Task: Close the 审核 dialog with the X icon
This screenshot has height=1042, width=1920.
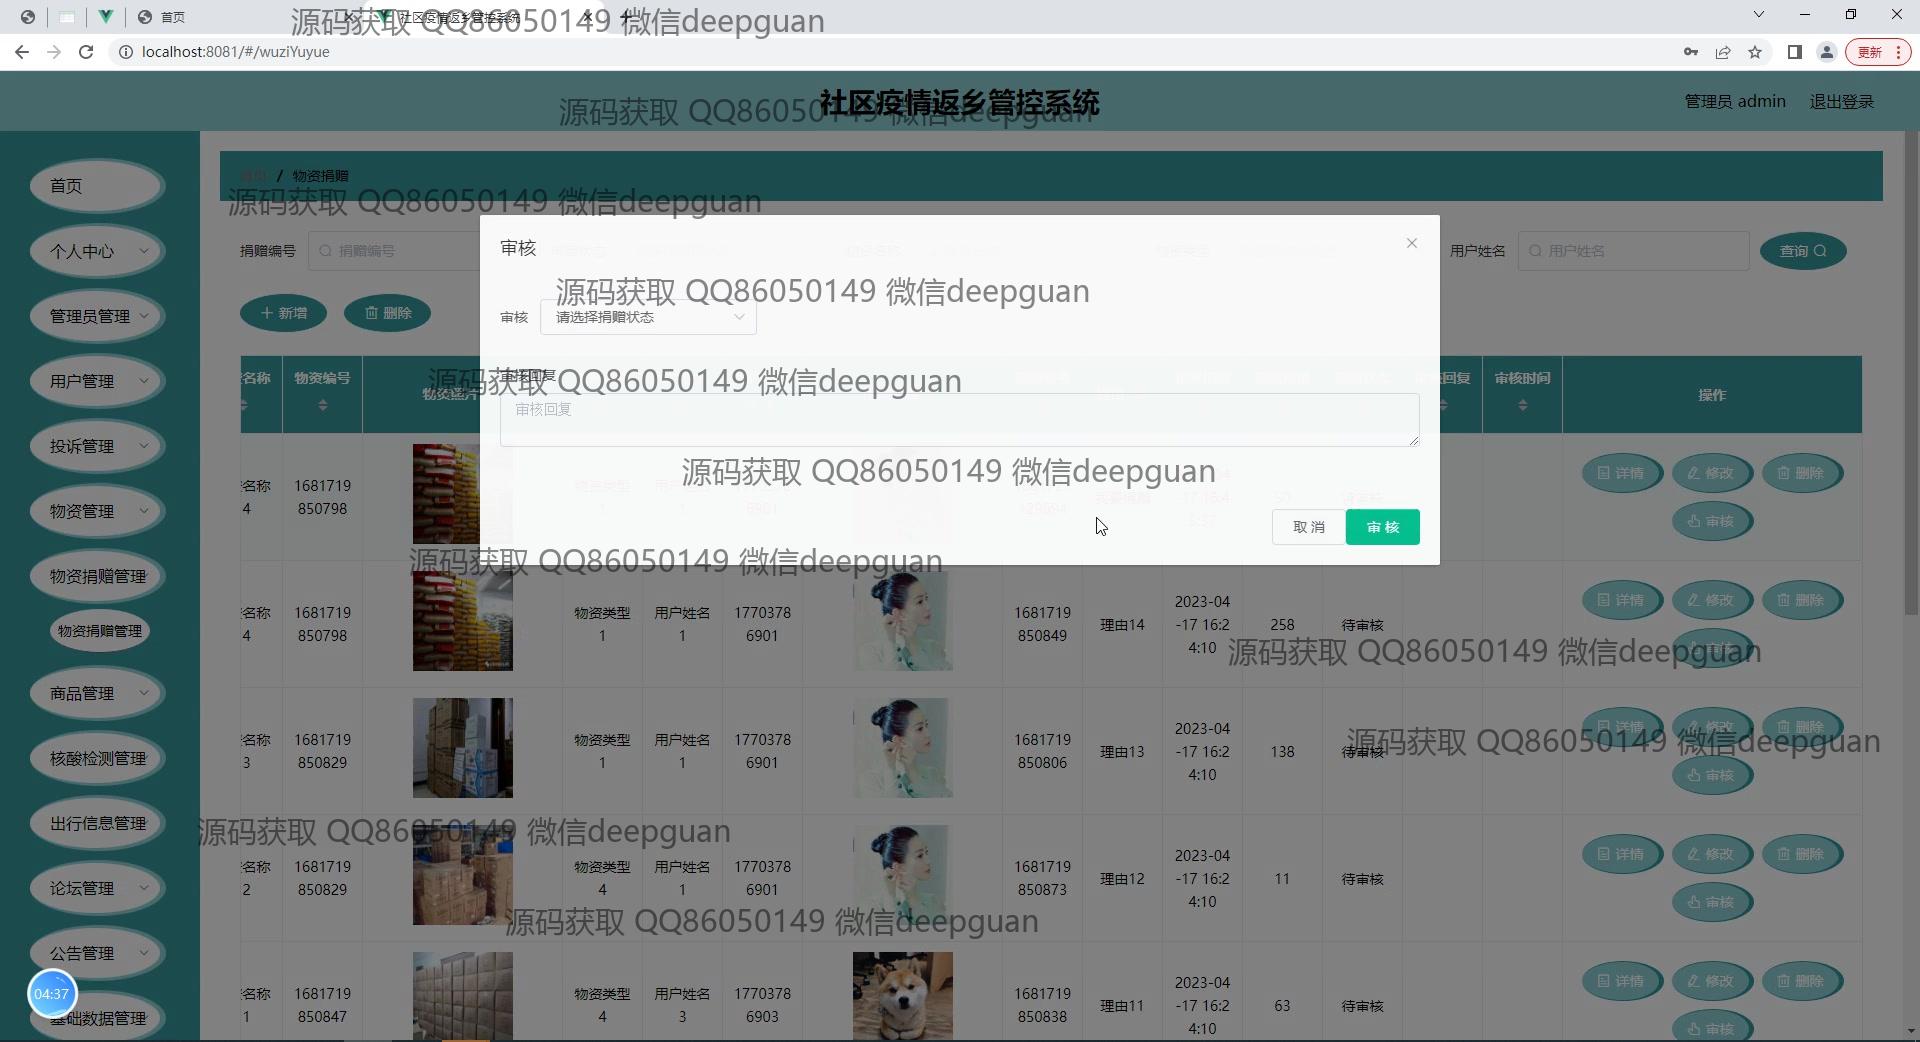Action: tap(1411, 243)
